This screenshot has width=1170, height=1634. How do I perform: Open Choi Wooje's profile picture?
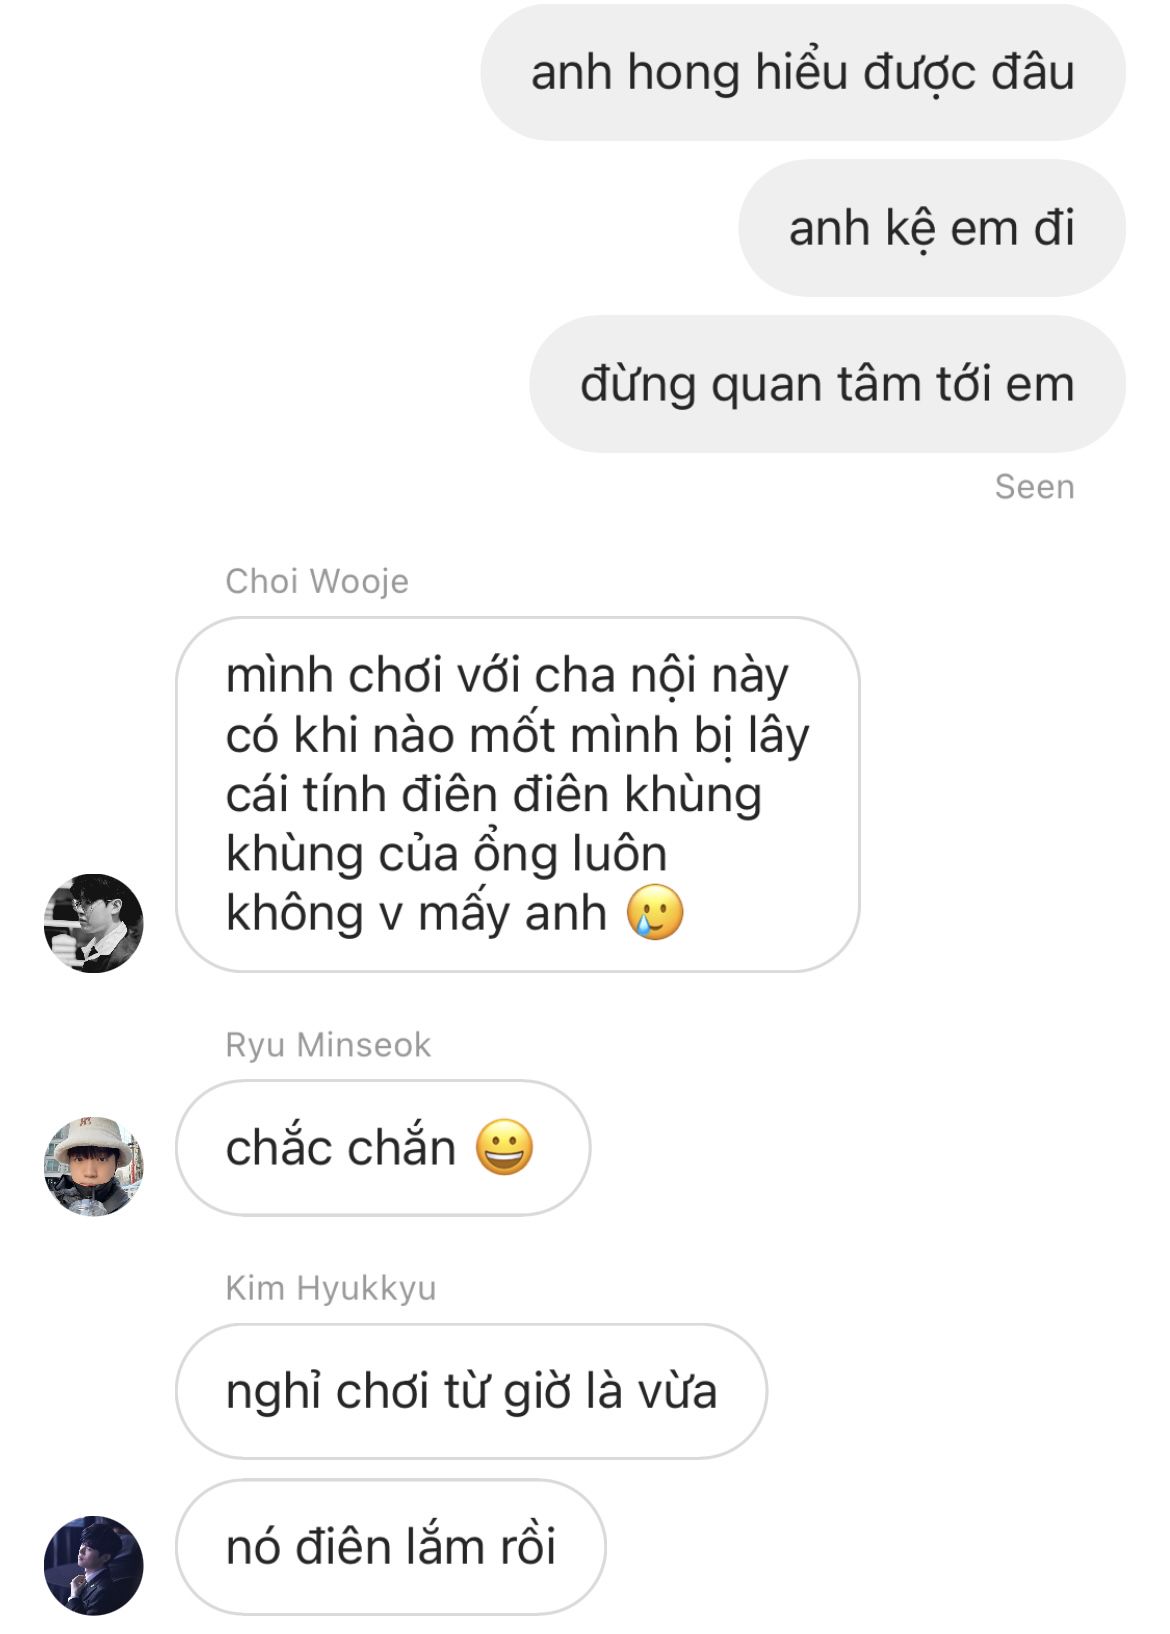click(94, 923)
